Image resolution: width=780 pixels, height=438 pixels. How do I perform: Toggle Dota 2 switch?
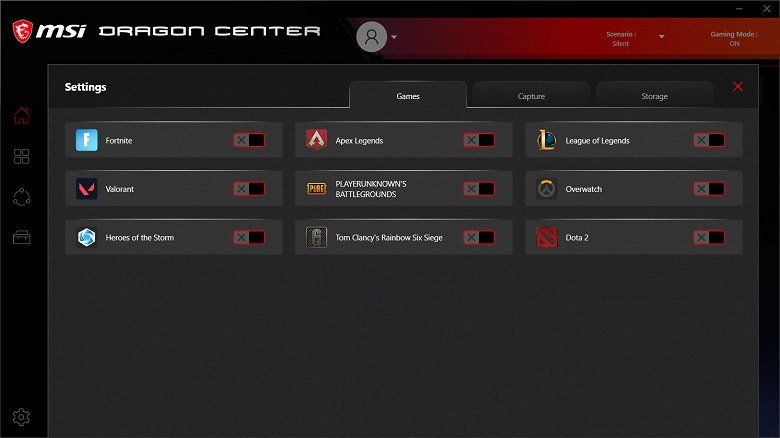click(709, 237)
